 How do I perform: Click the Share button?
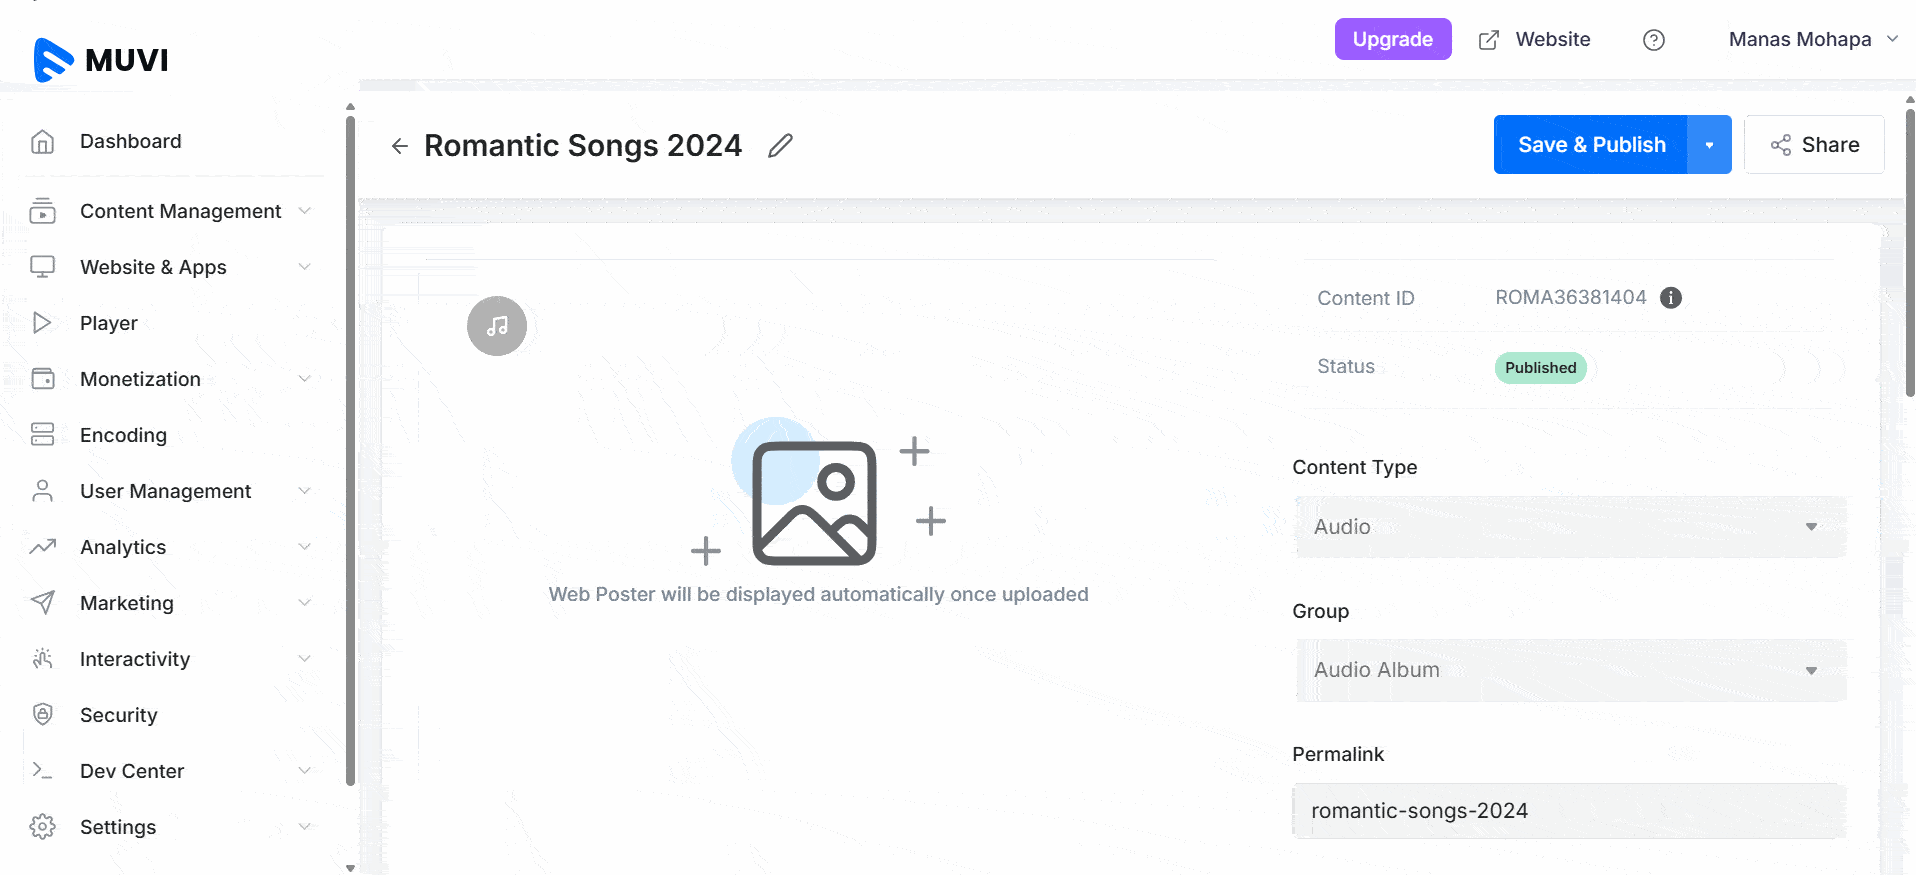[x=1814, y=145]
